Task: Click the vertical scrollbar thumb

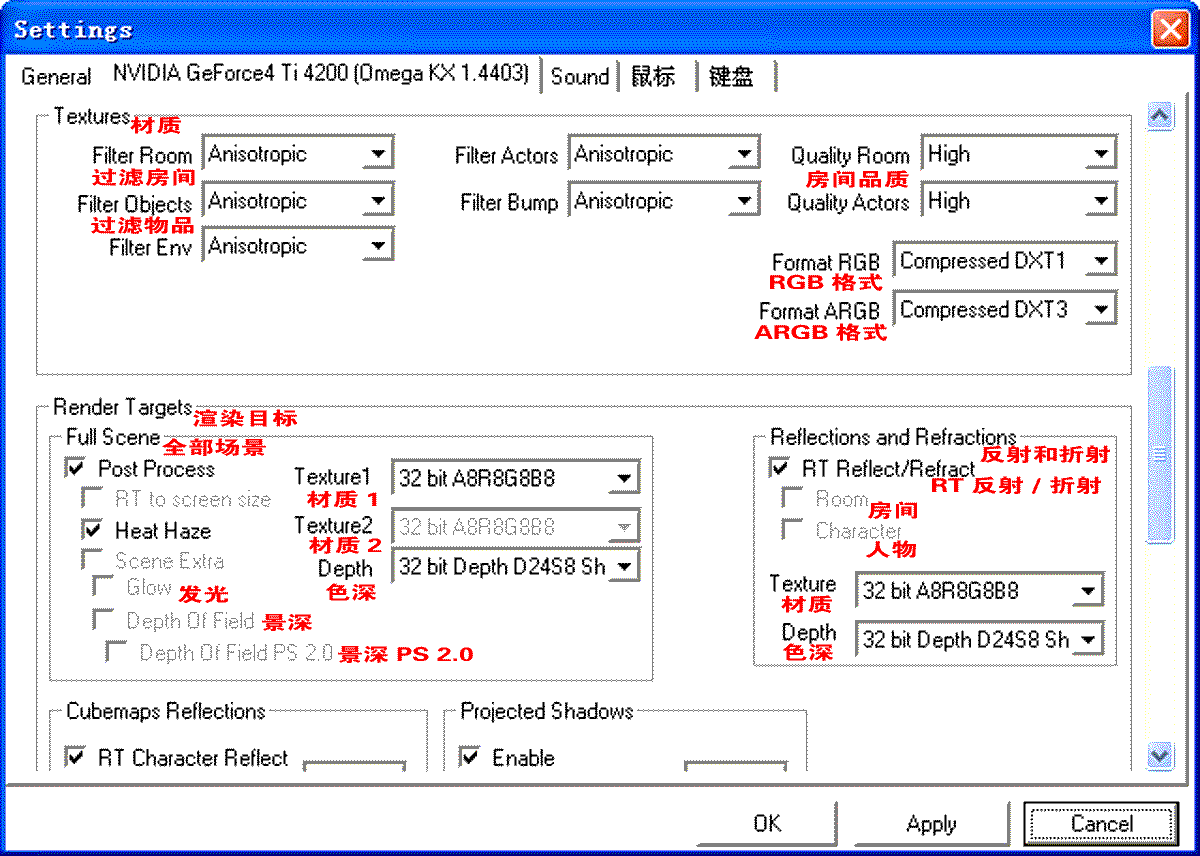Action: [x=1159, y=455]
